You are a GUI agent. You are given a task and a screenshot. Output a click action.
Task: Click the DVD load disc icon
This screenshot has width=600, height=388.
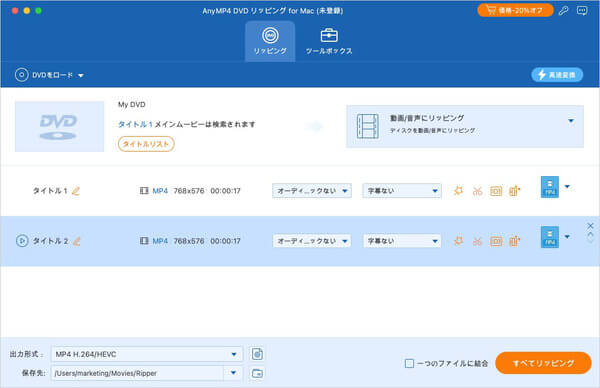point(21,75)
